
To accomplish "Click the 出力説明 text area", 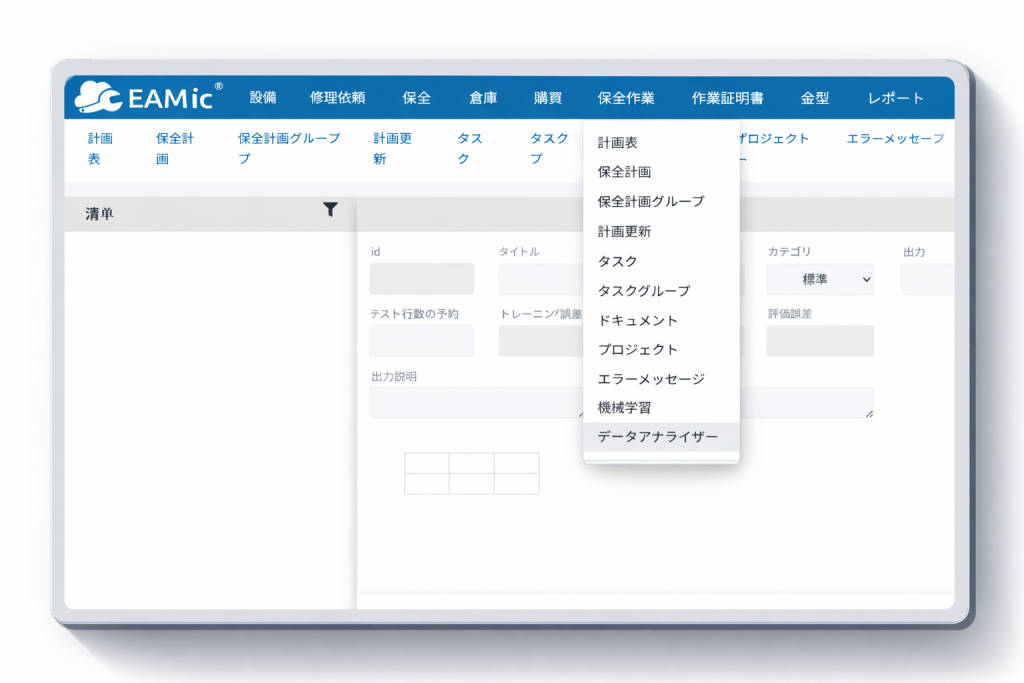I will (x=476, y=403).
